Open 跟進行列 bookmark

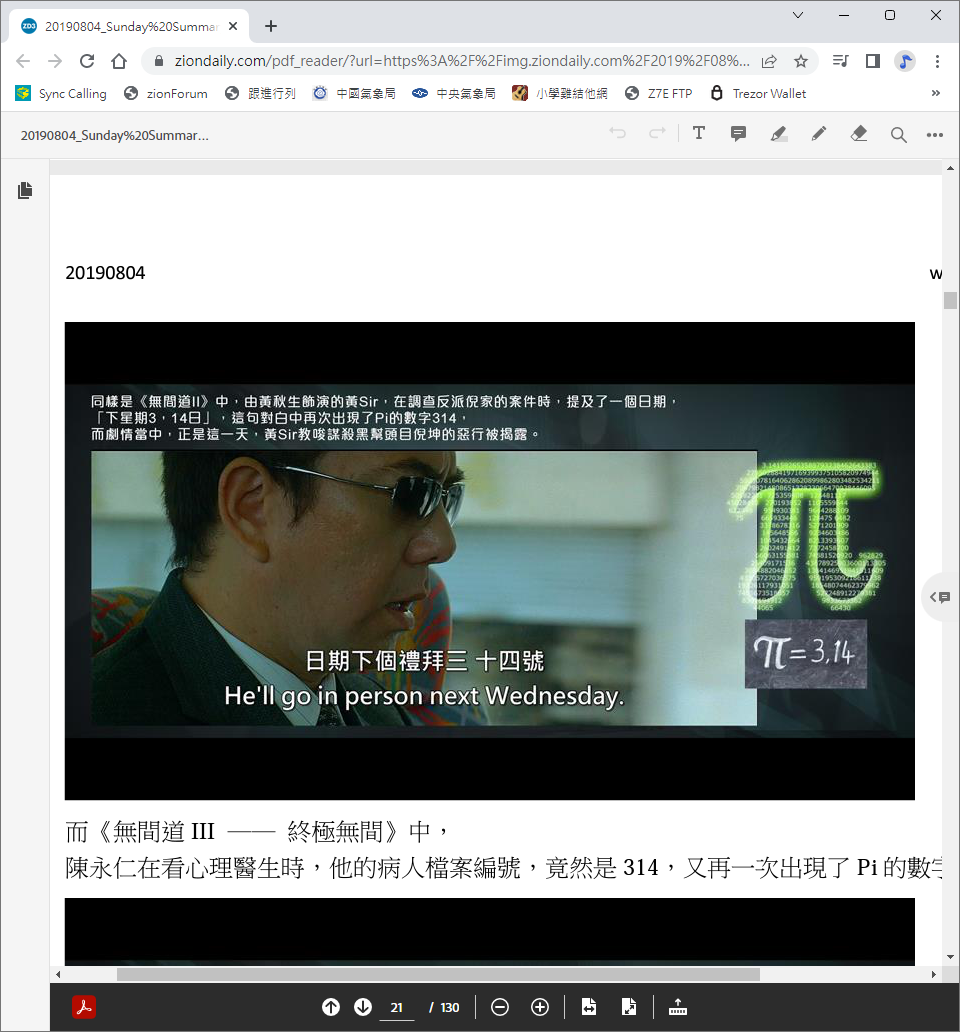coord(261,93)
